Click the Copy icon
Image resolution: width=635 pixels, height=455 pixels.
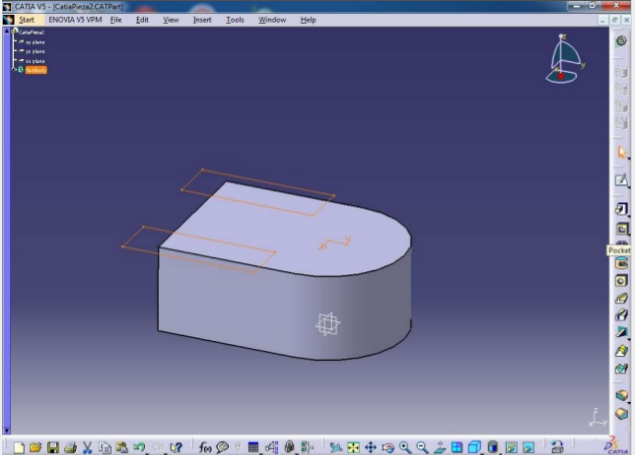coord(104,447)
